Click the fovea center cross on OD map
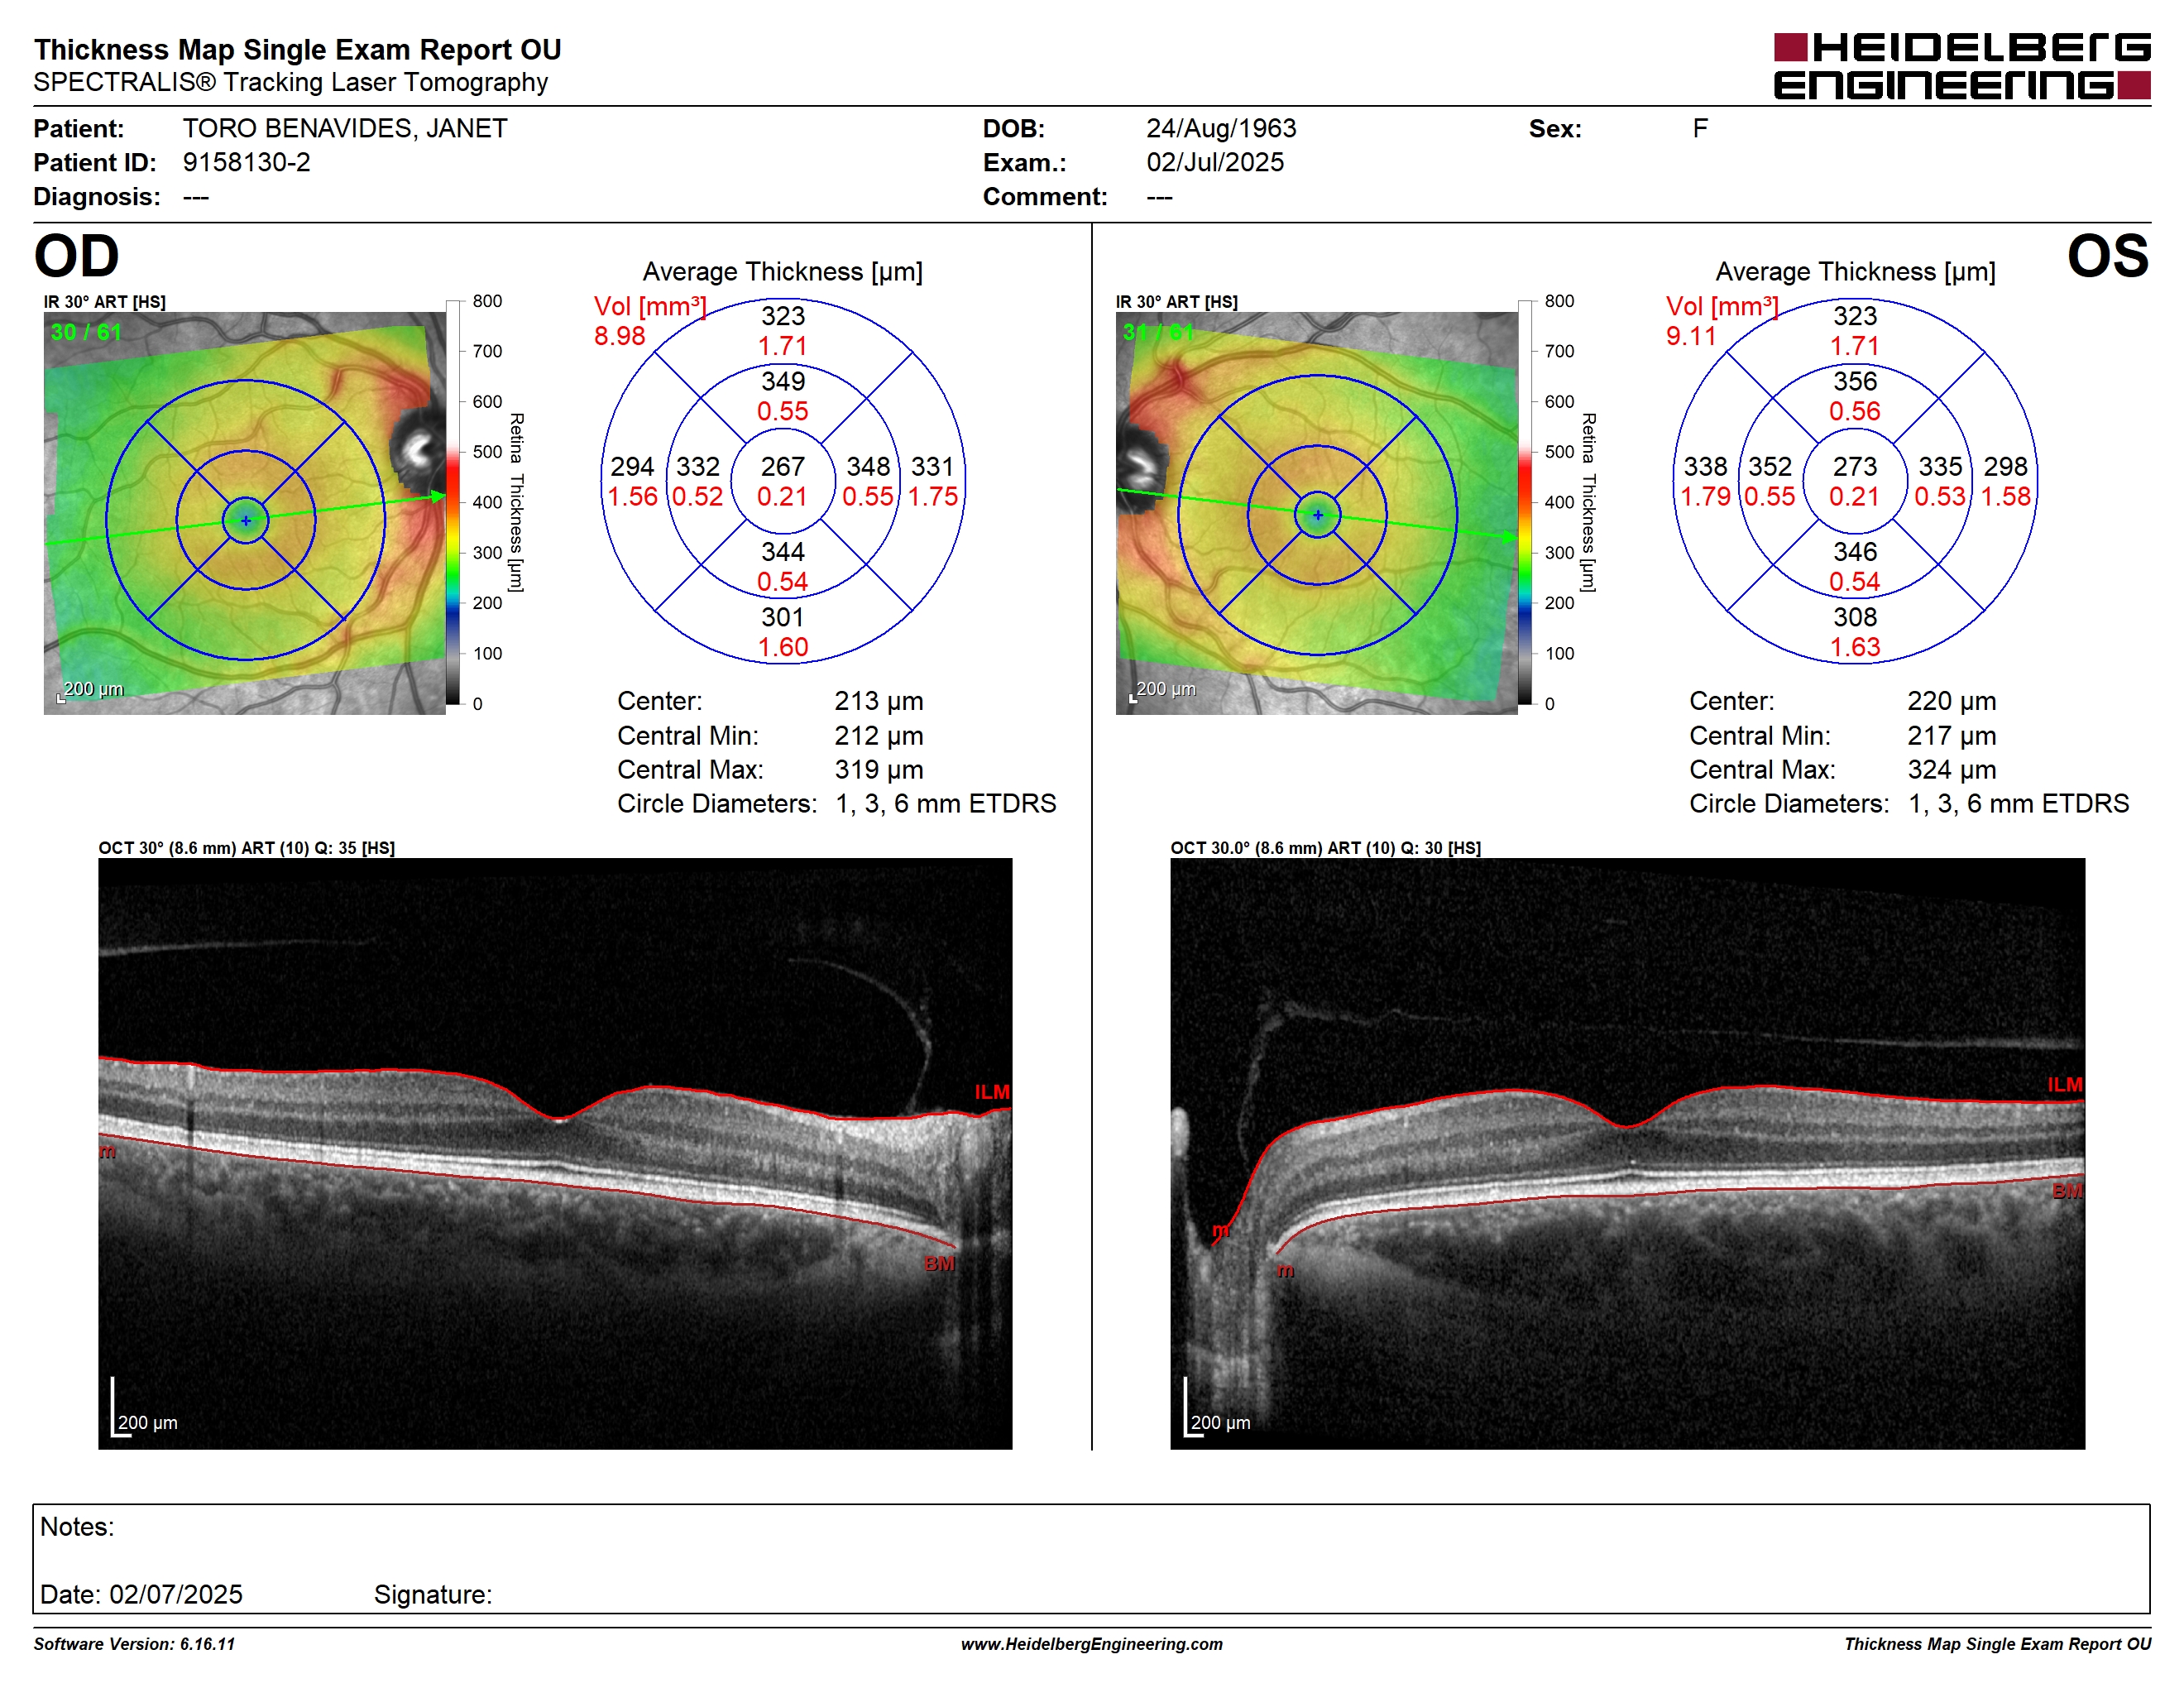This screenshot has height=1688, width=2184. pos(246,521)
